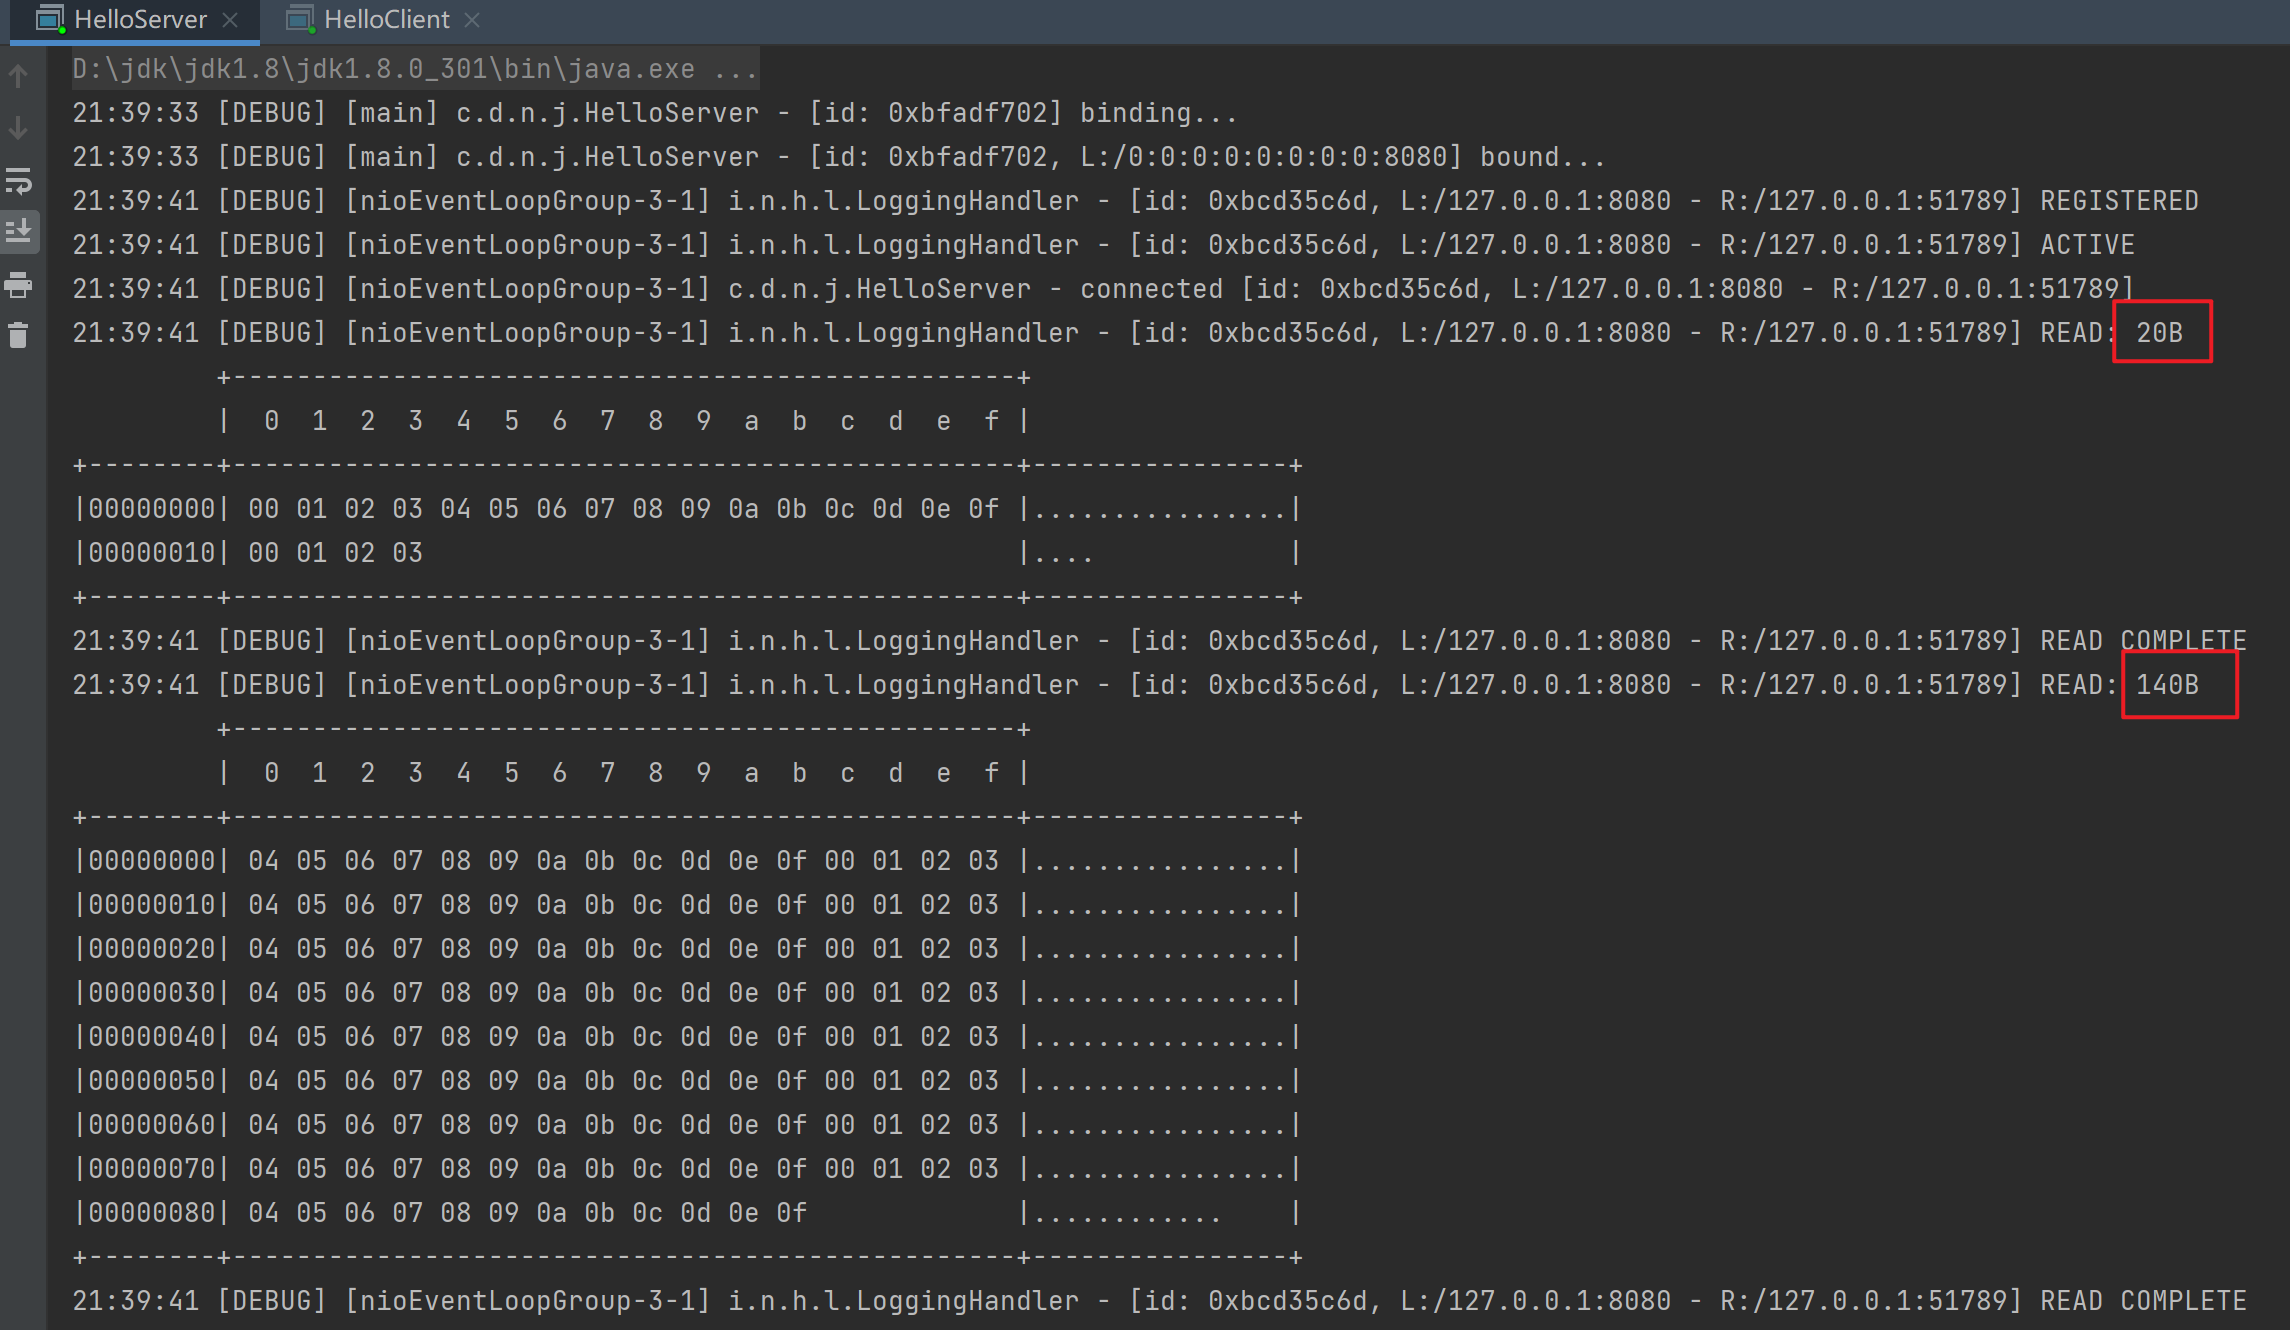Image resolution: width=2290 pixels, height=1330 pixels.
Task: Toggle Soft-Wrap for console output
Action: point(19,181)
